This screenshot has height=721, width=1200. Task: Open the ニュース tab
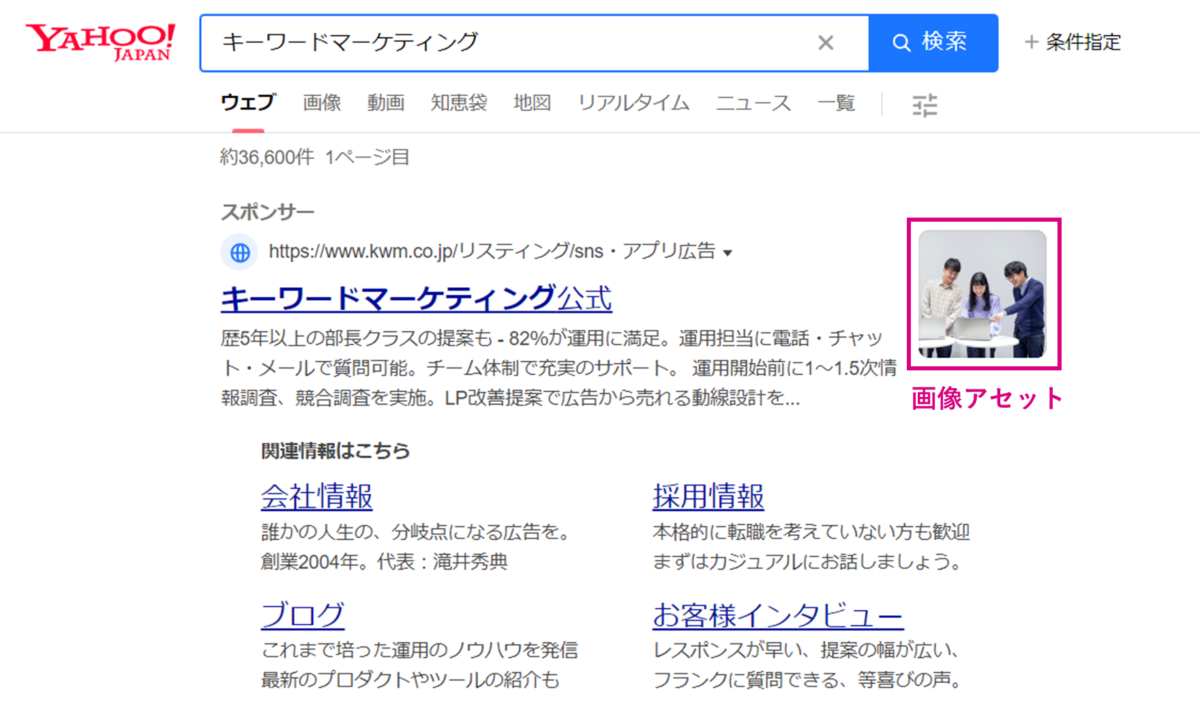click(x=753, y=102)
